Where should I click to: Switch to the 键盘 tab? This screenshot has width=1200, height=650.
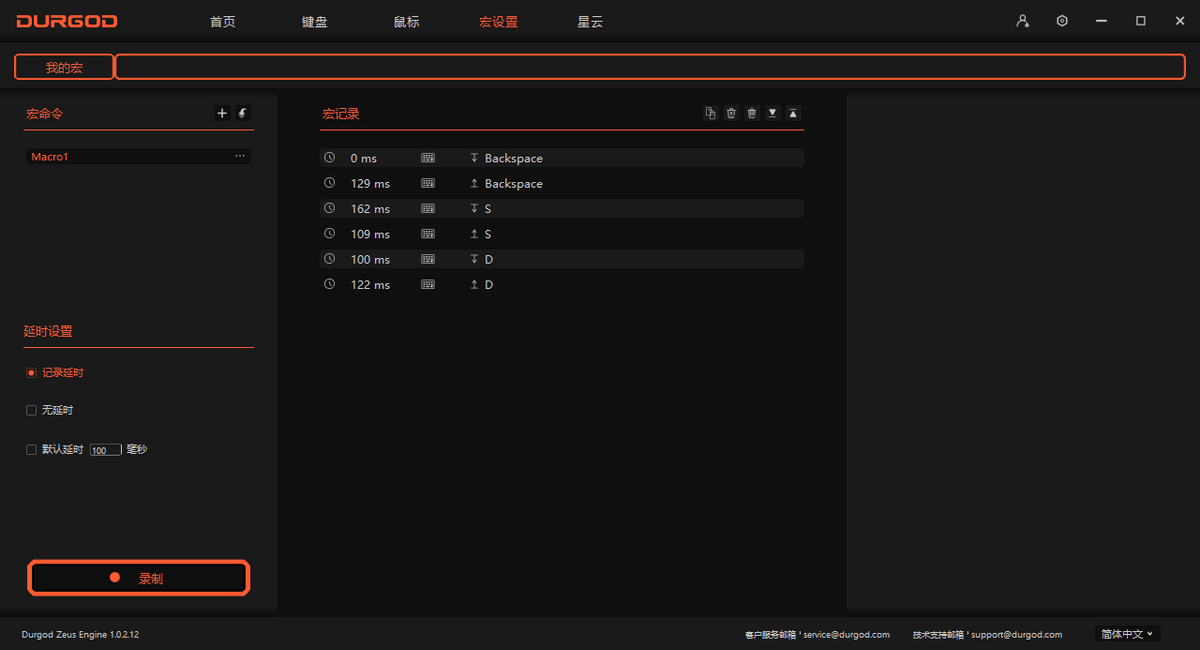314,21
